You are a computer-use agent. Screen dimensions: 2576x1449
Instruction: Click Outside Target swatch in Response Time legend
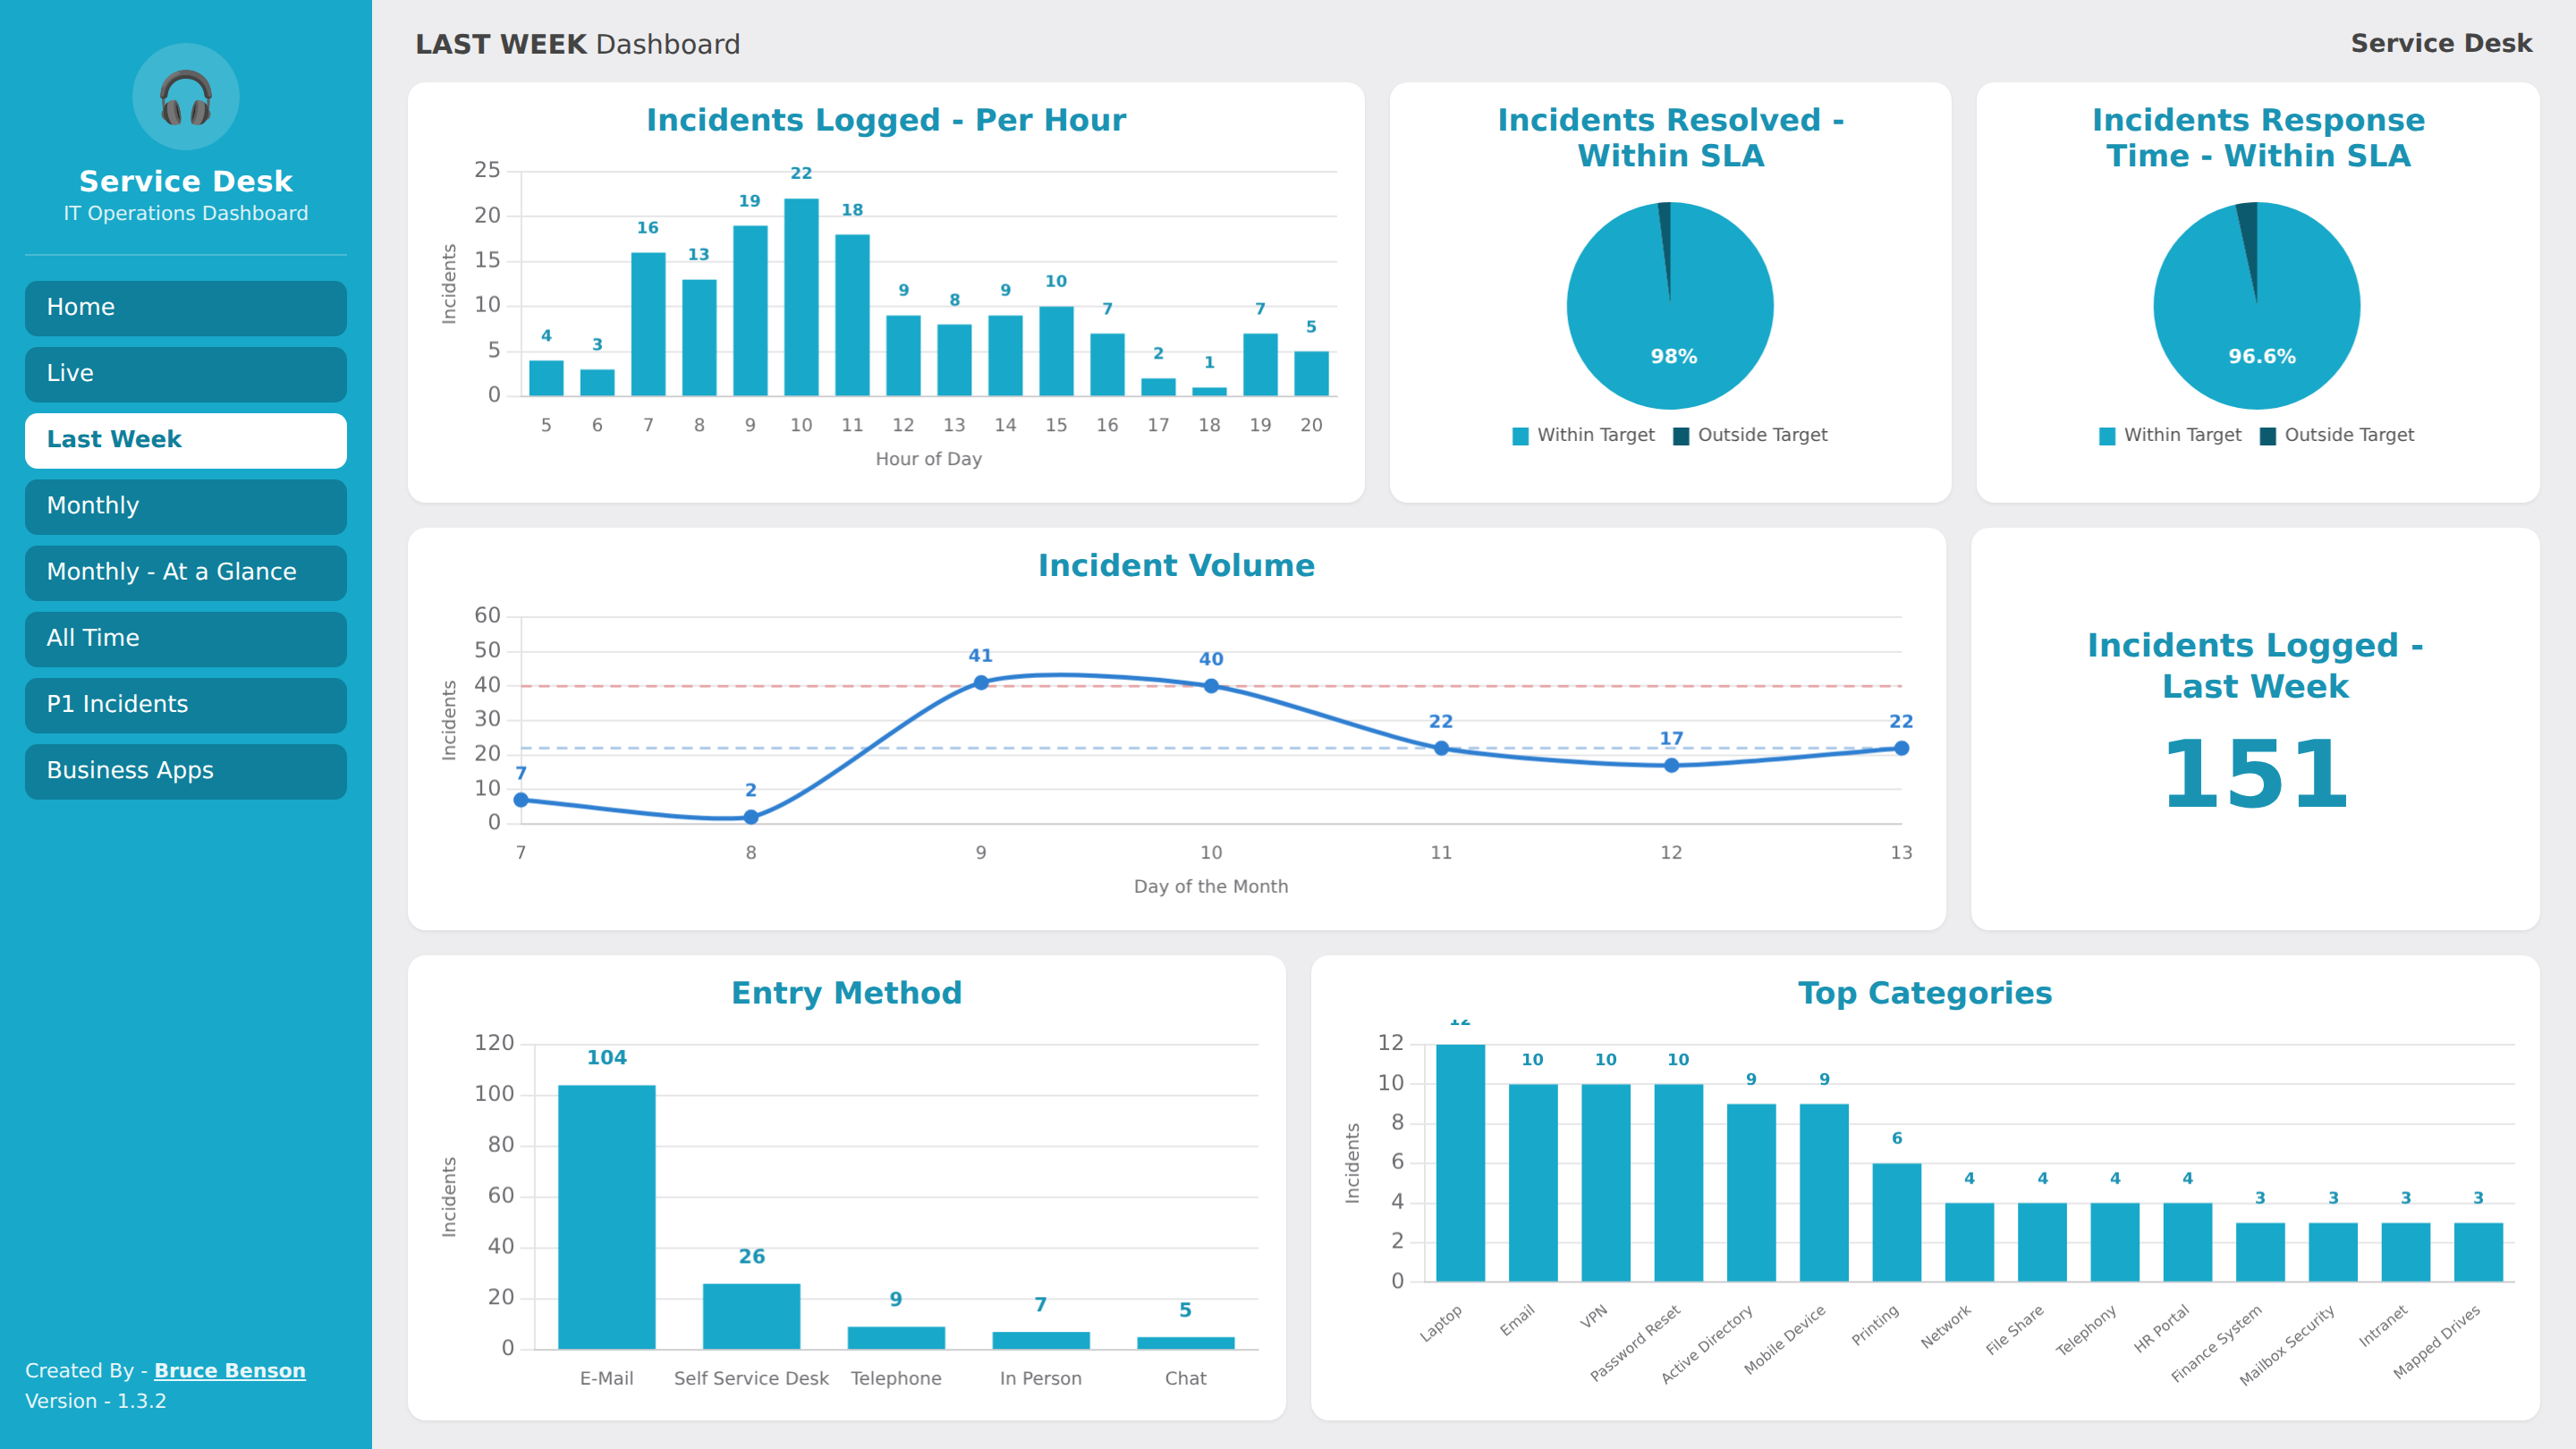pyautogui.click(x=2268, y=436)
